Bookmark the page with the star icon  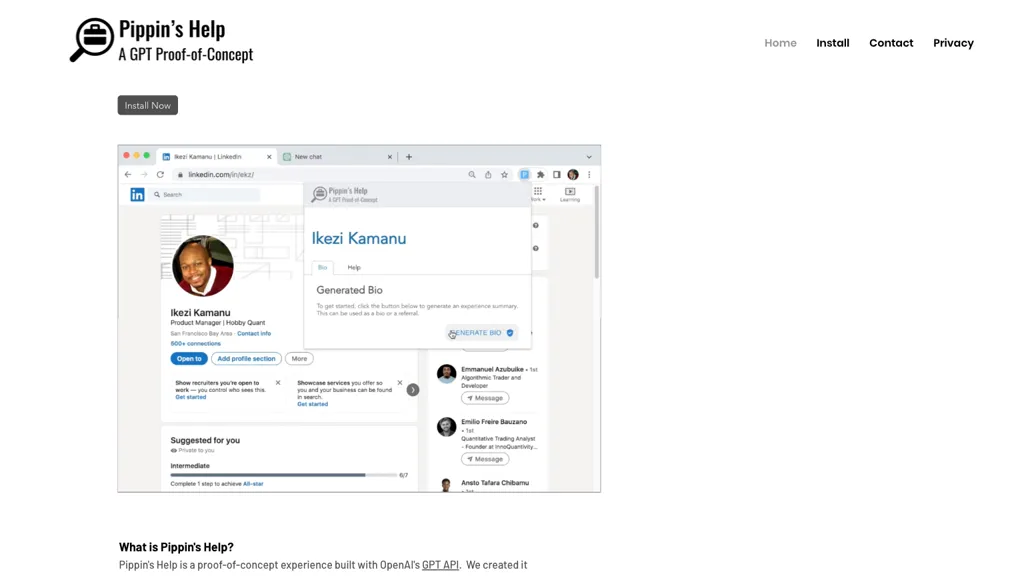504,174
